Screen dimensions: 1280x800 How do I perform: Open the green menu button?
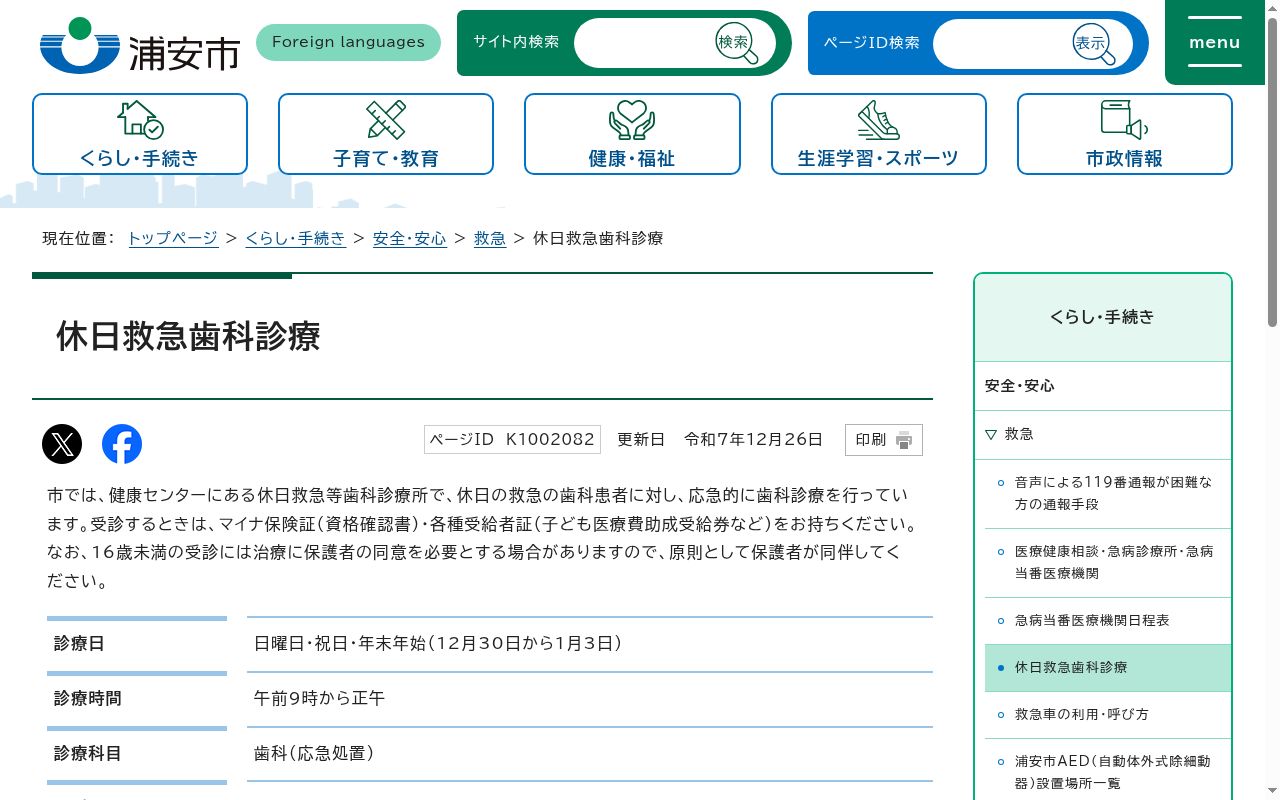point(1215,42)
